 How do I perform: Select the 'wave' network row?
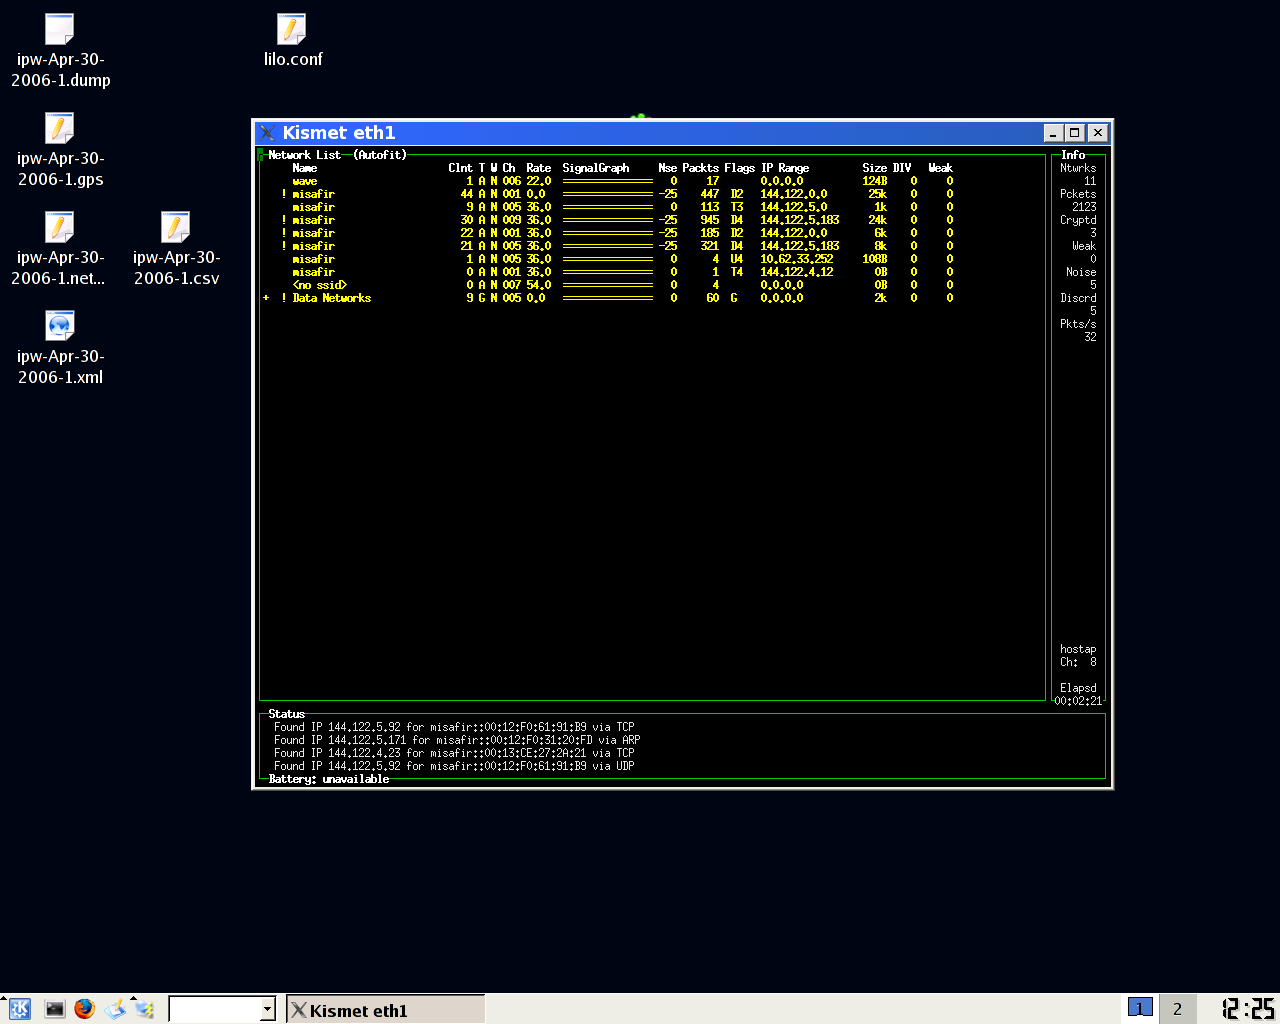(610, 181)
